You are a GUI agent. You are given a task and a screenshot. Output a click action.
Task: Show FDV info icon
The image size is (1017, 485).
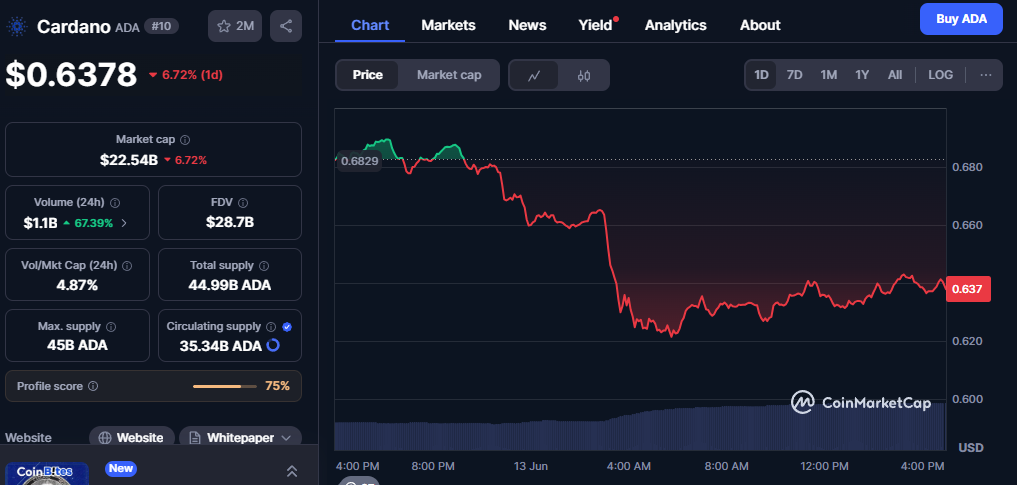pos(243,202)
